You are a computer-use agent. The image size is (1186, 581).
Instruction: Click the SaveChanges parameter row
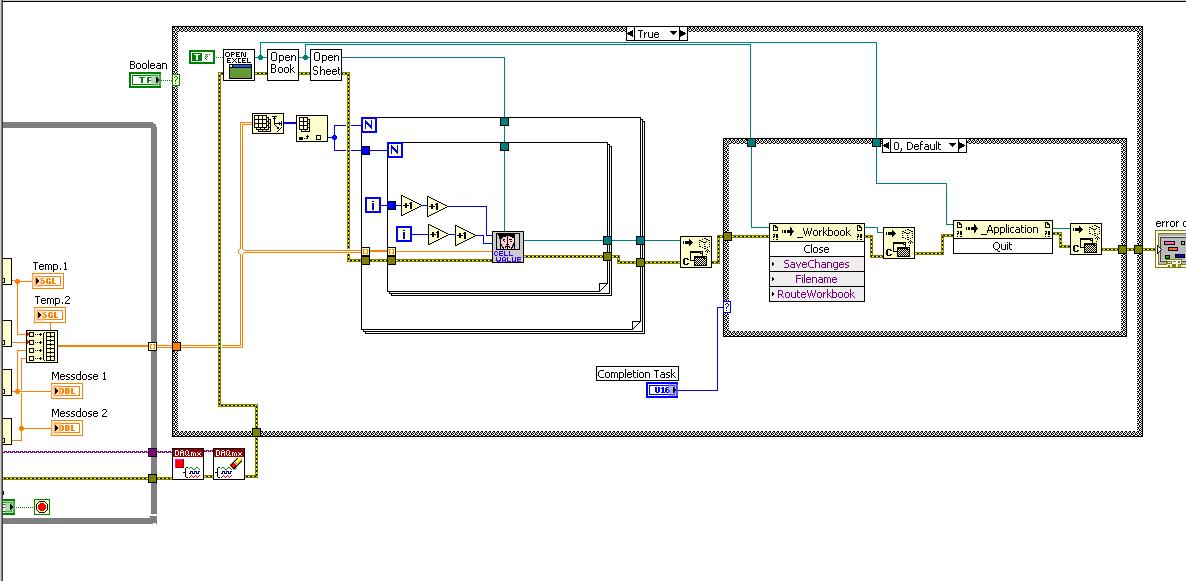816,264
